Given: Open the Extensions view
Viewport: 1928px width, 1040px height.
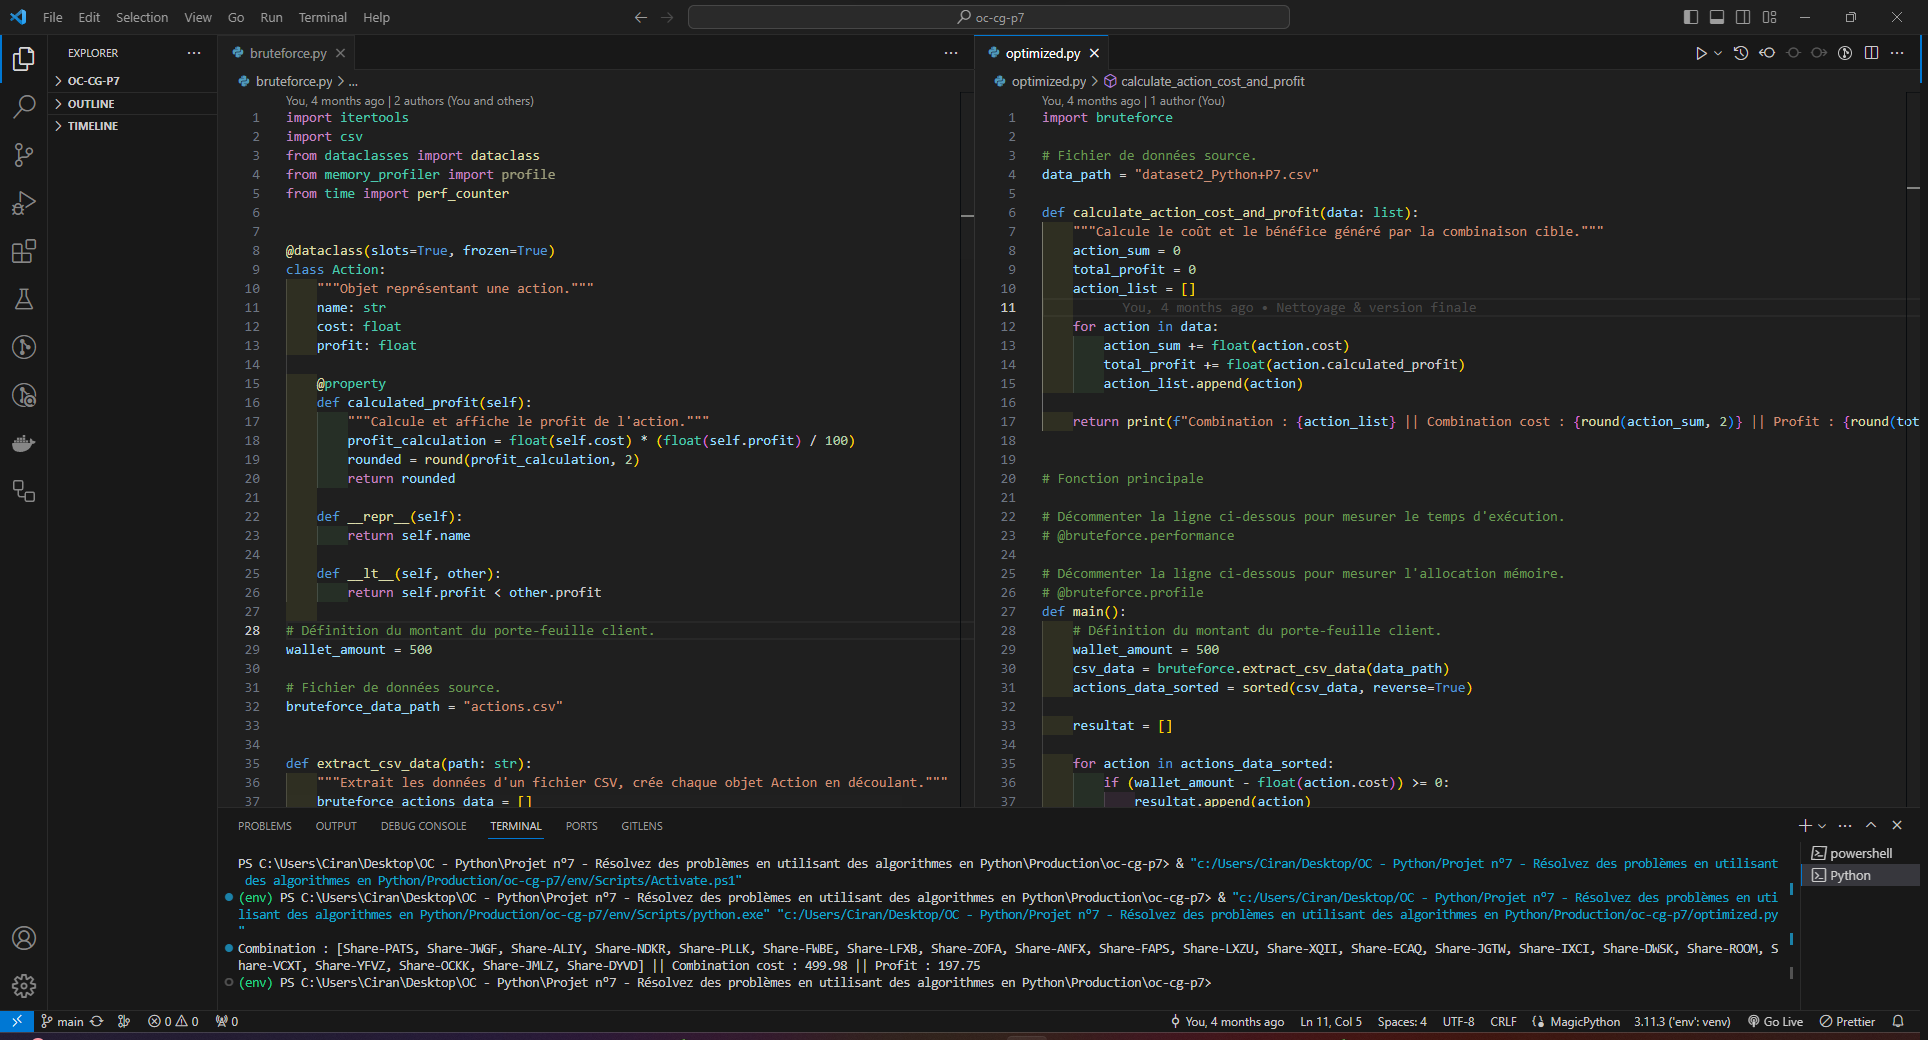Looking at the screenshot, I should (x=24, y=251).
